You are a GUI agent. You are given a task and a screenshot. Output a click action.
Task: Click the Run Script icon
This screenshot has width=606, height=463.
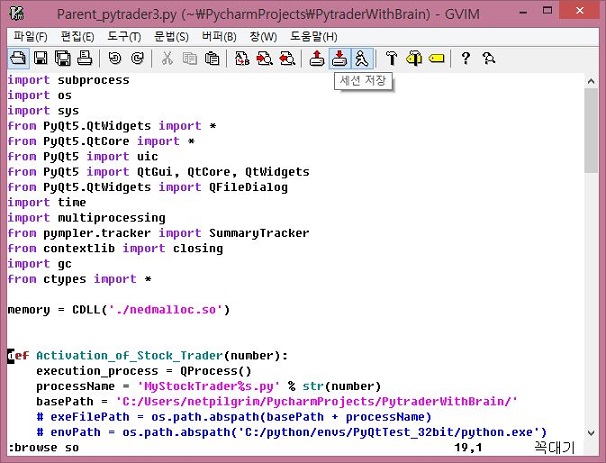coord(362,58)
